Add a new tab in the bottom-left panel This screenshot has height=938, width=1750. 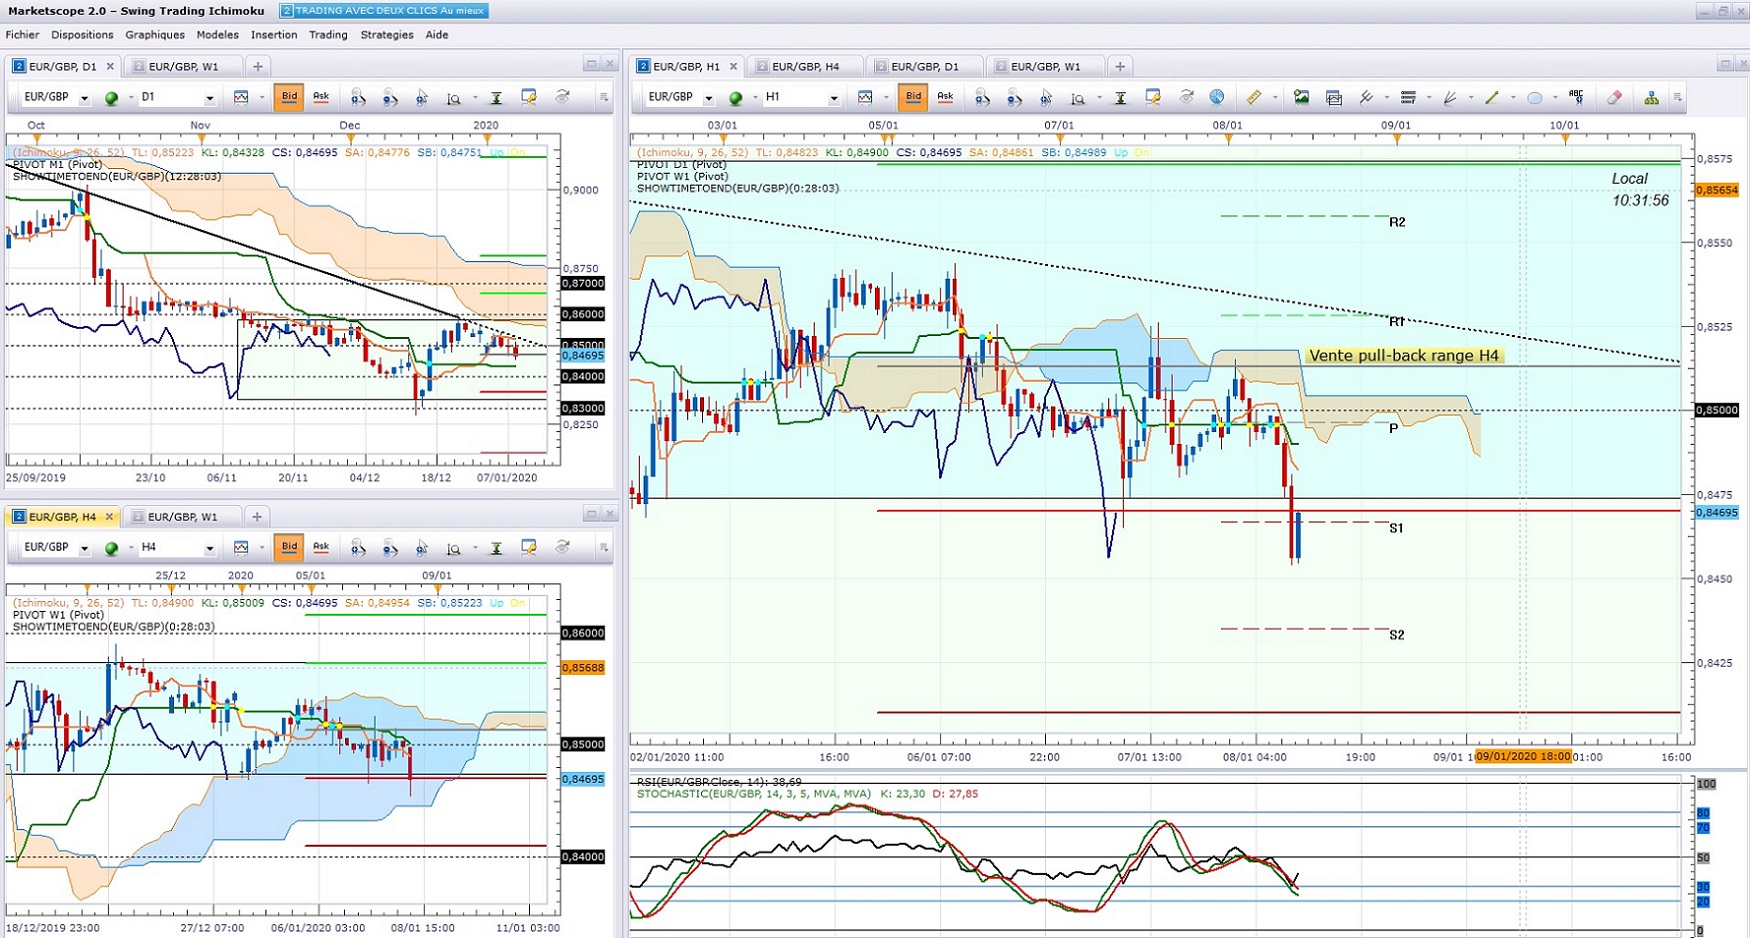[257, 517]
